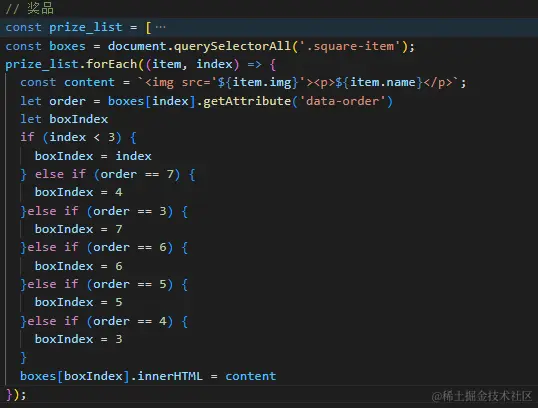Click the order == 7 condition
The width and height of the screenshot is (538, 408).
[137, 174]
